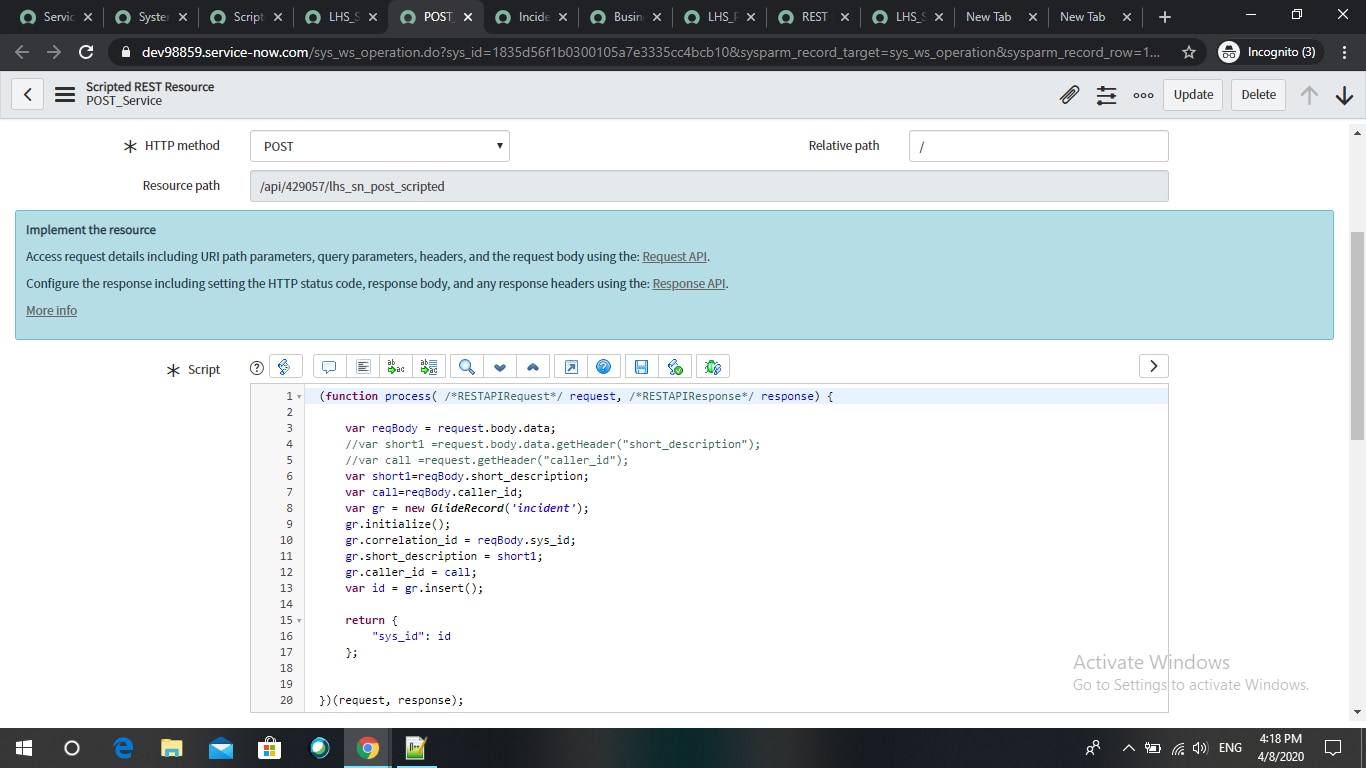
Task: Click the page vertical scrollbar
Action: coord(1357,335)
